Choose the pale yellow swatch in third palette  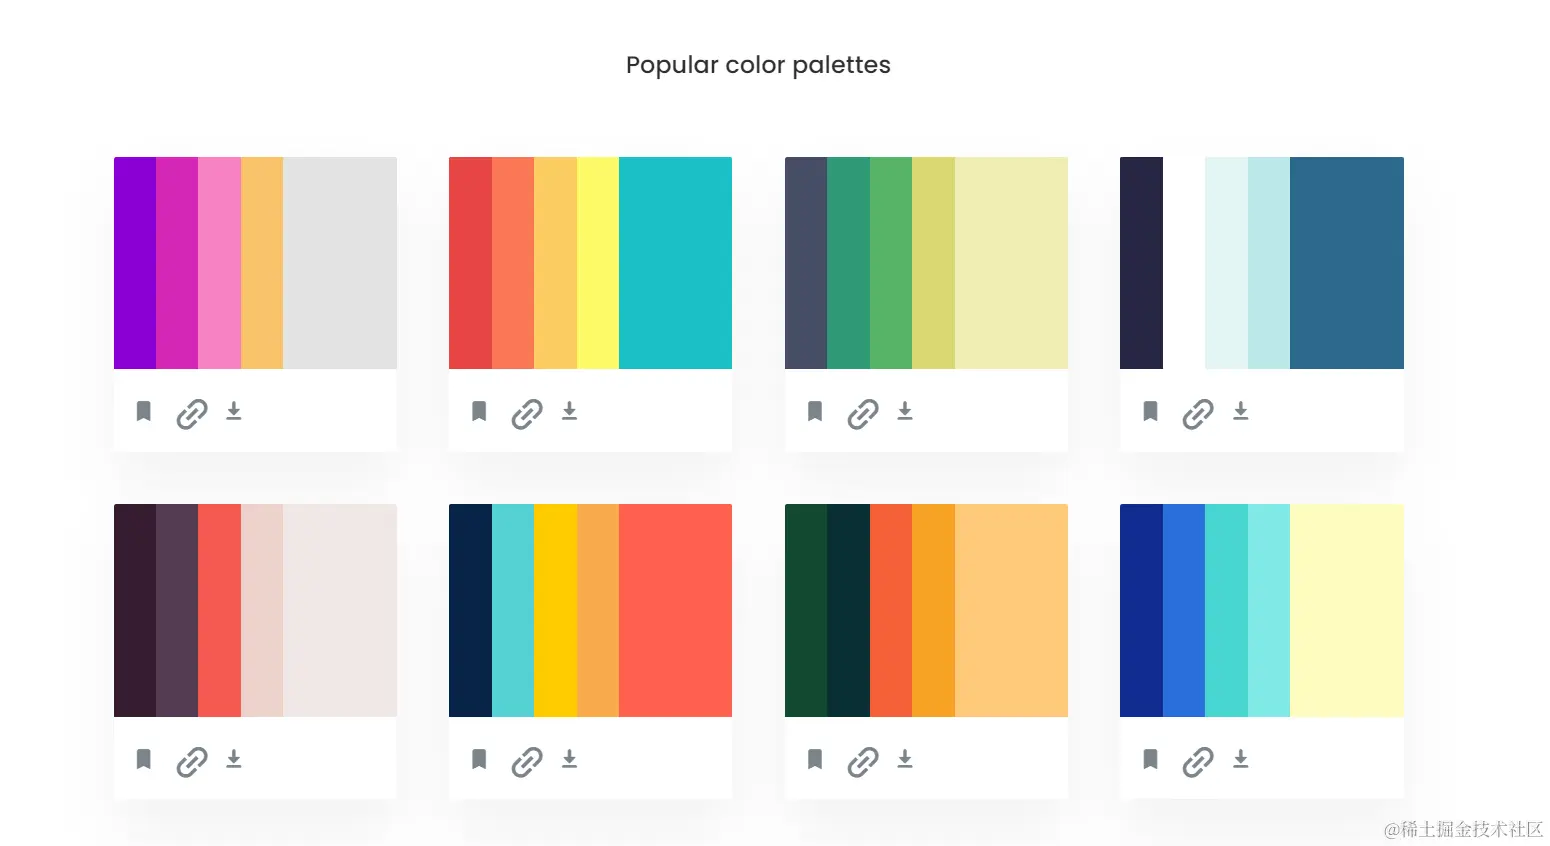[x=1011, y=262]
